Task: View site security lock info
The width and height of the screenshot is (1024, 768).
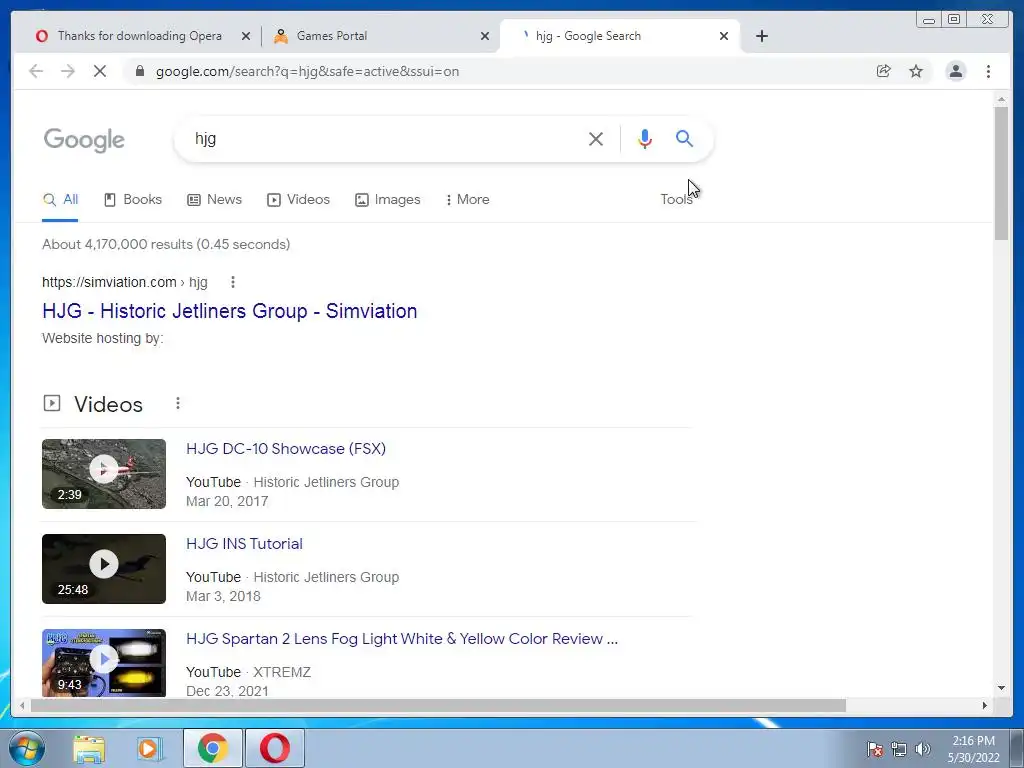Action: point(140,71)
